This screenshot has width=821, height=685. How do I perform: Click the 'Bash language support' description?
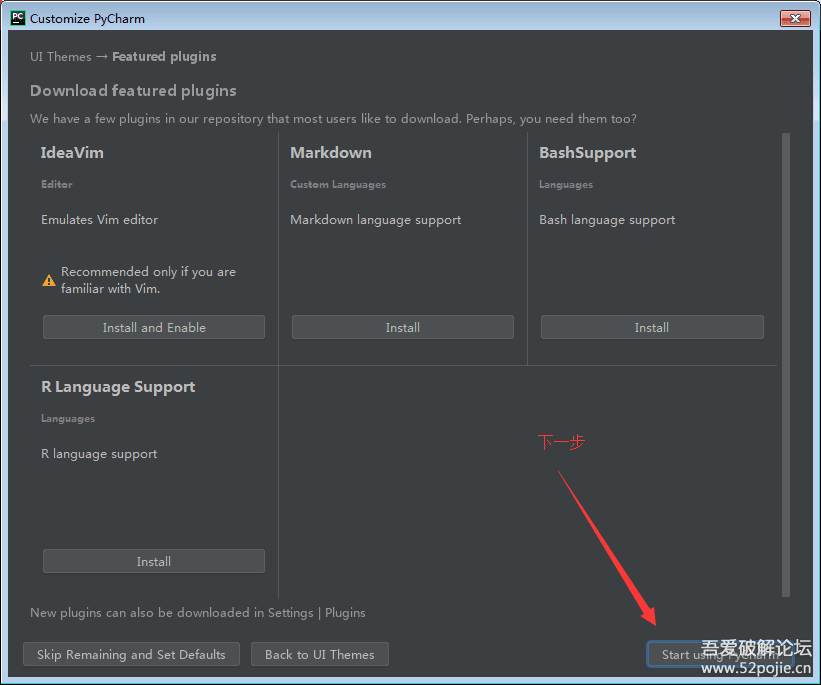tap(607, 220)
